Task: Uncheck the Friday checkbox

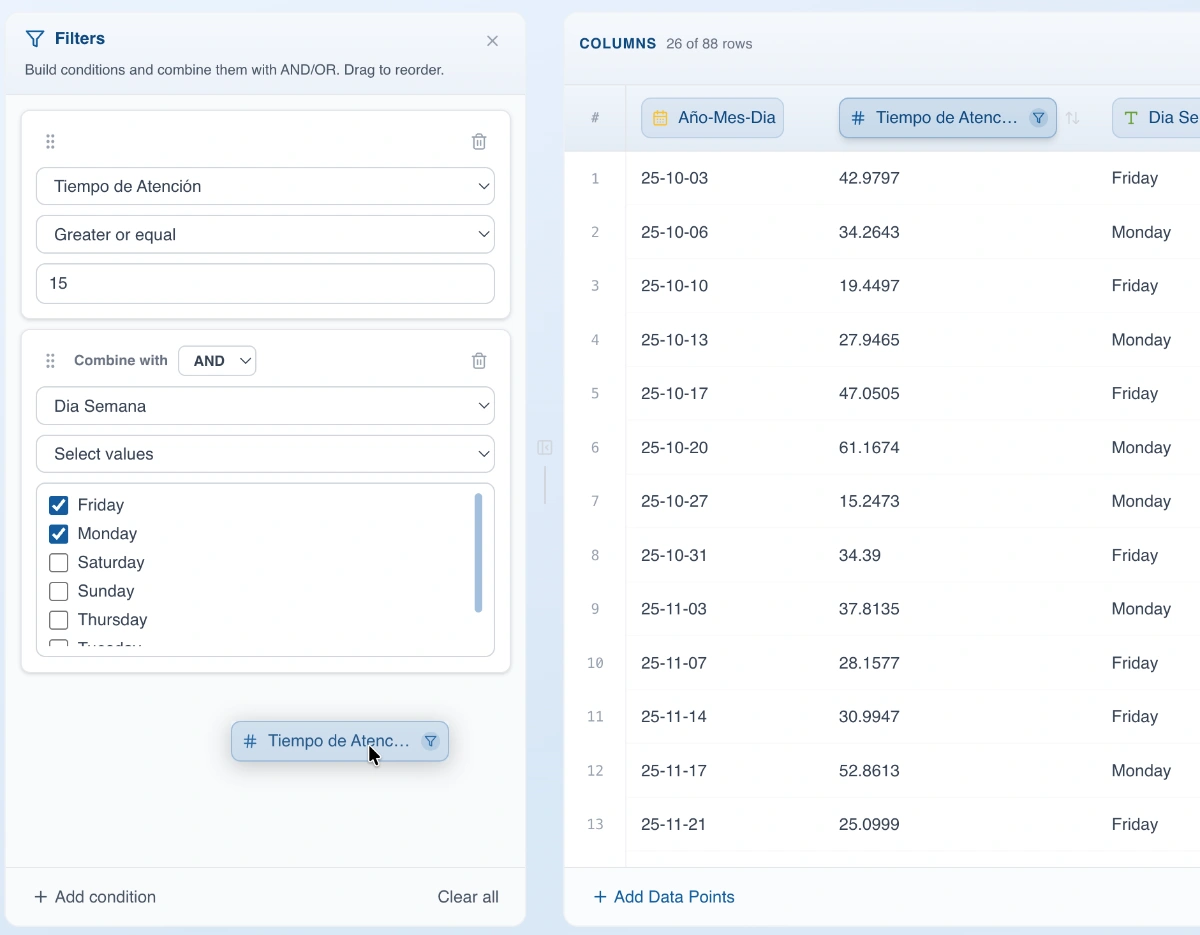Action: click(59, 505)
